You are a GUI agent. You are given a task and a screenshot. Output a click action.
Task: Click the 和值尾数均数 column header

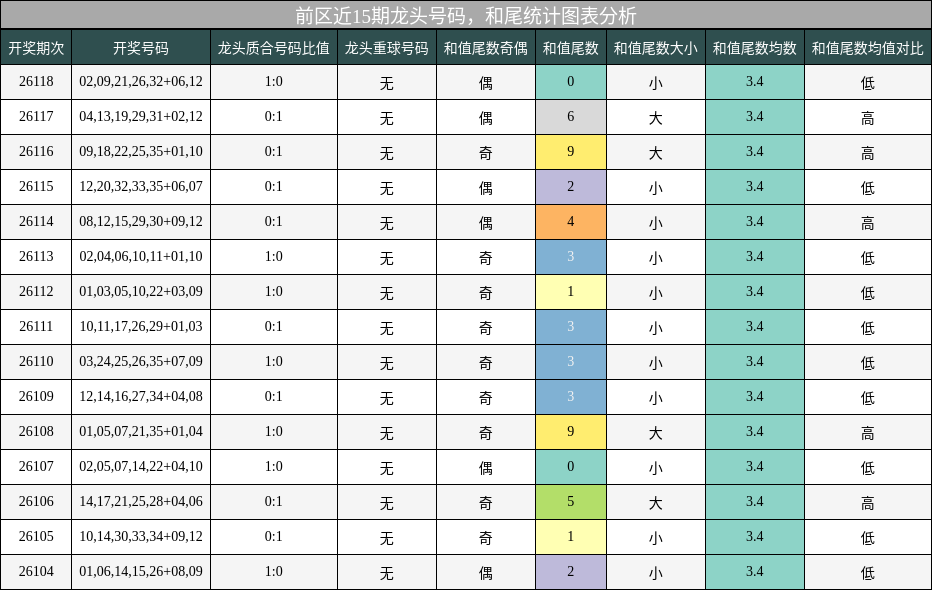[x=755, y=48]
